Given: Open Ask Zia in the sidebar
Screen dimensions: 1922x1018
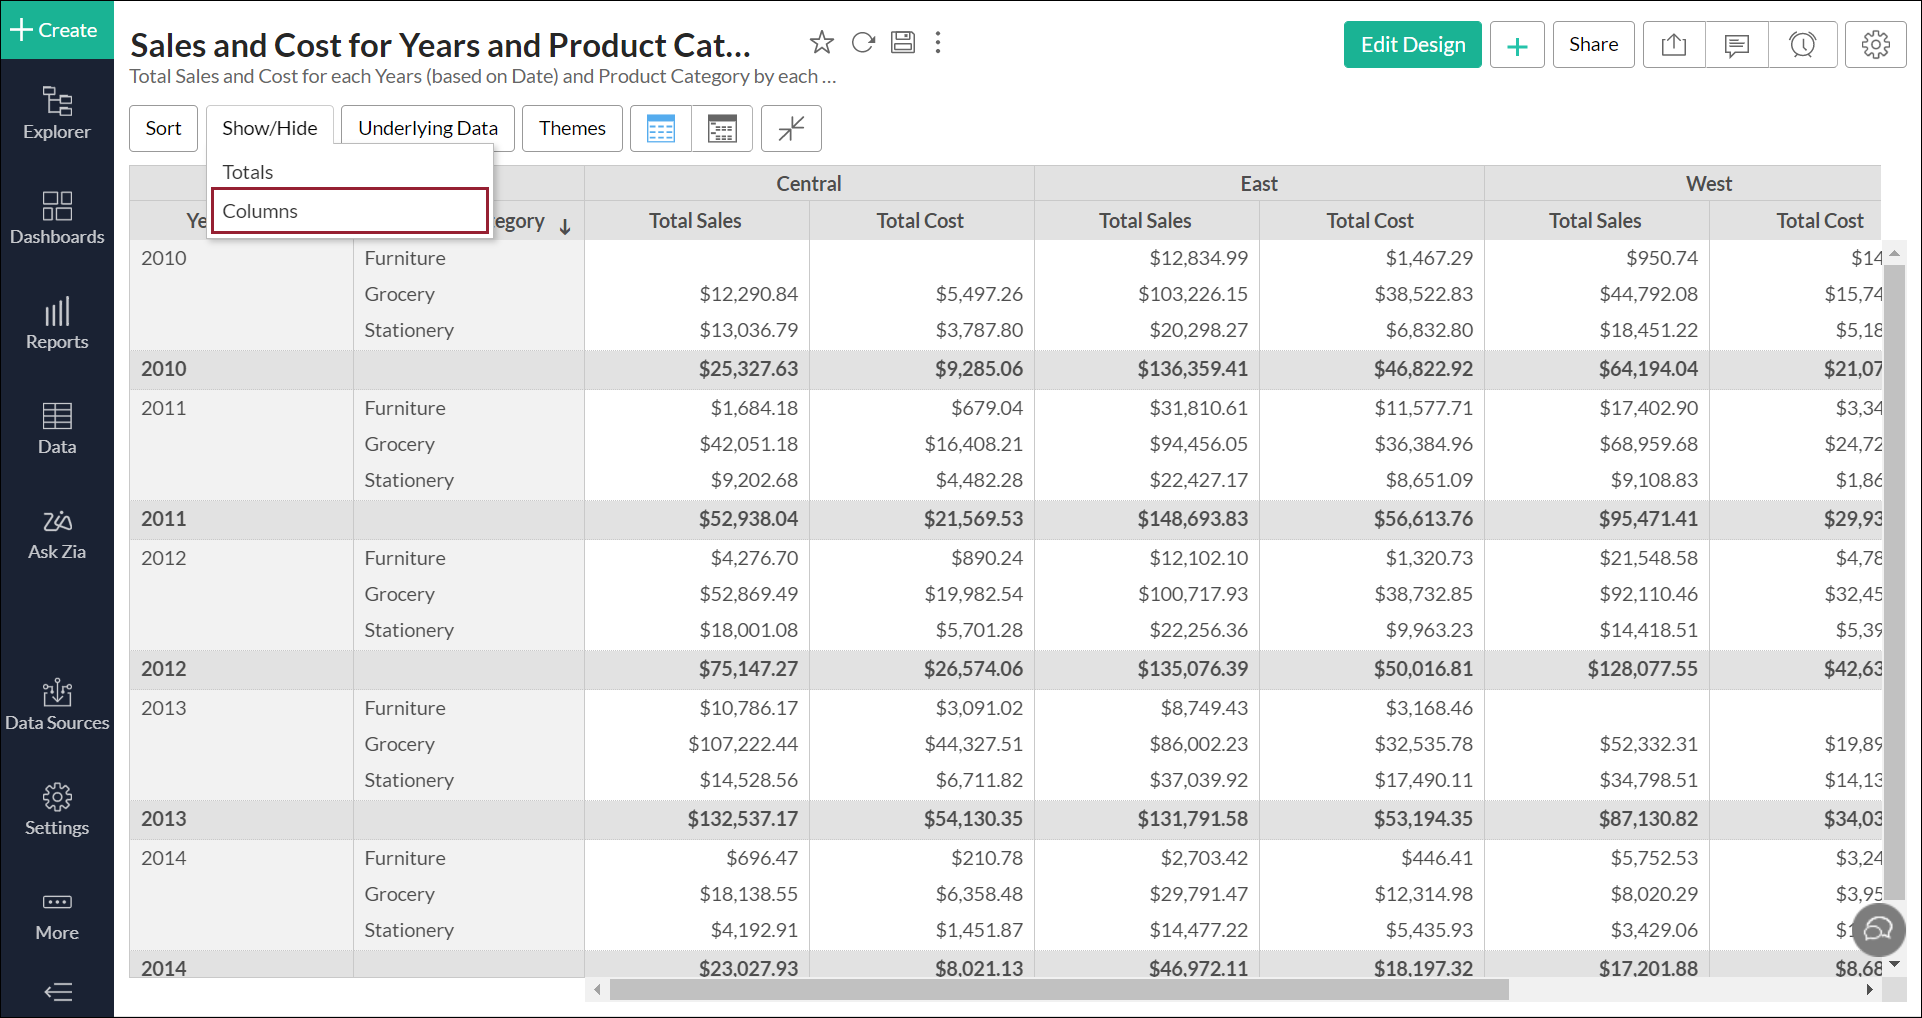Looking at the screenshot, I should tap(57, 534).
